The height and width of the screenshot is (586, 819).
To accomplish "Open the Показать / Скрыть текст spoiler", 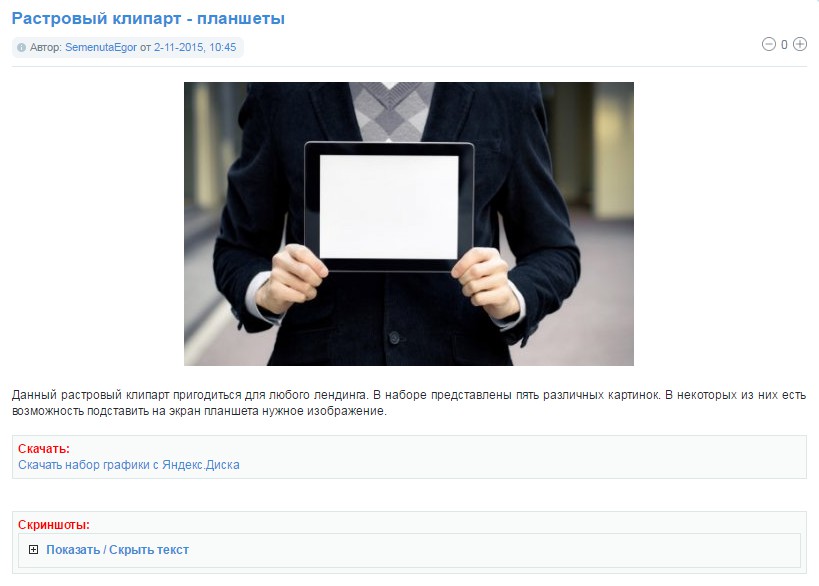I will point(118,549).
